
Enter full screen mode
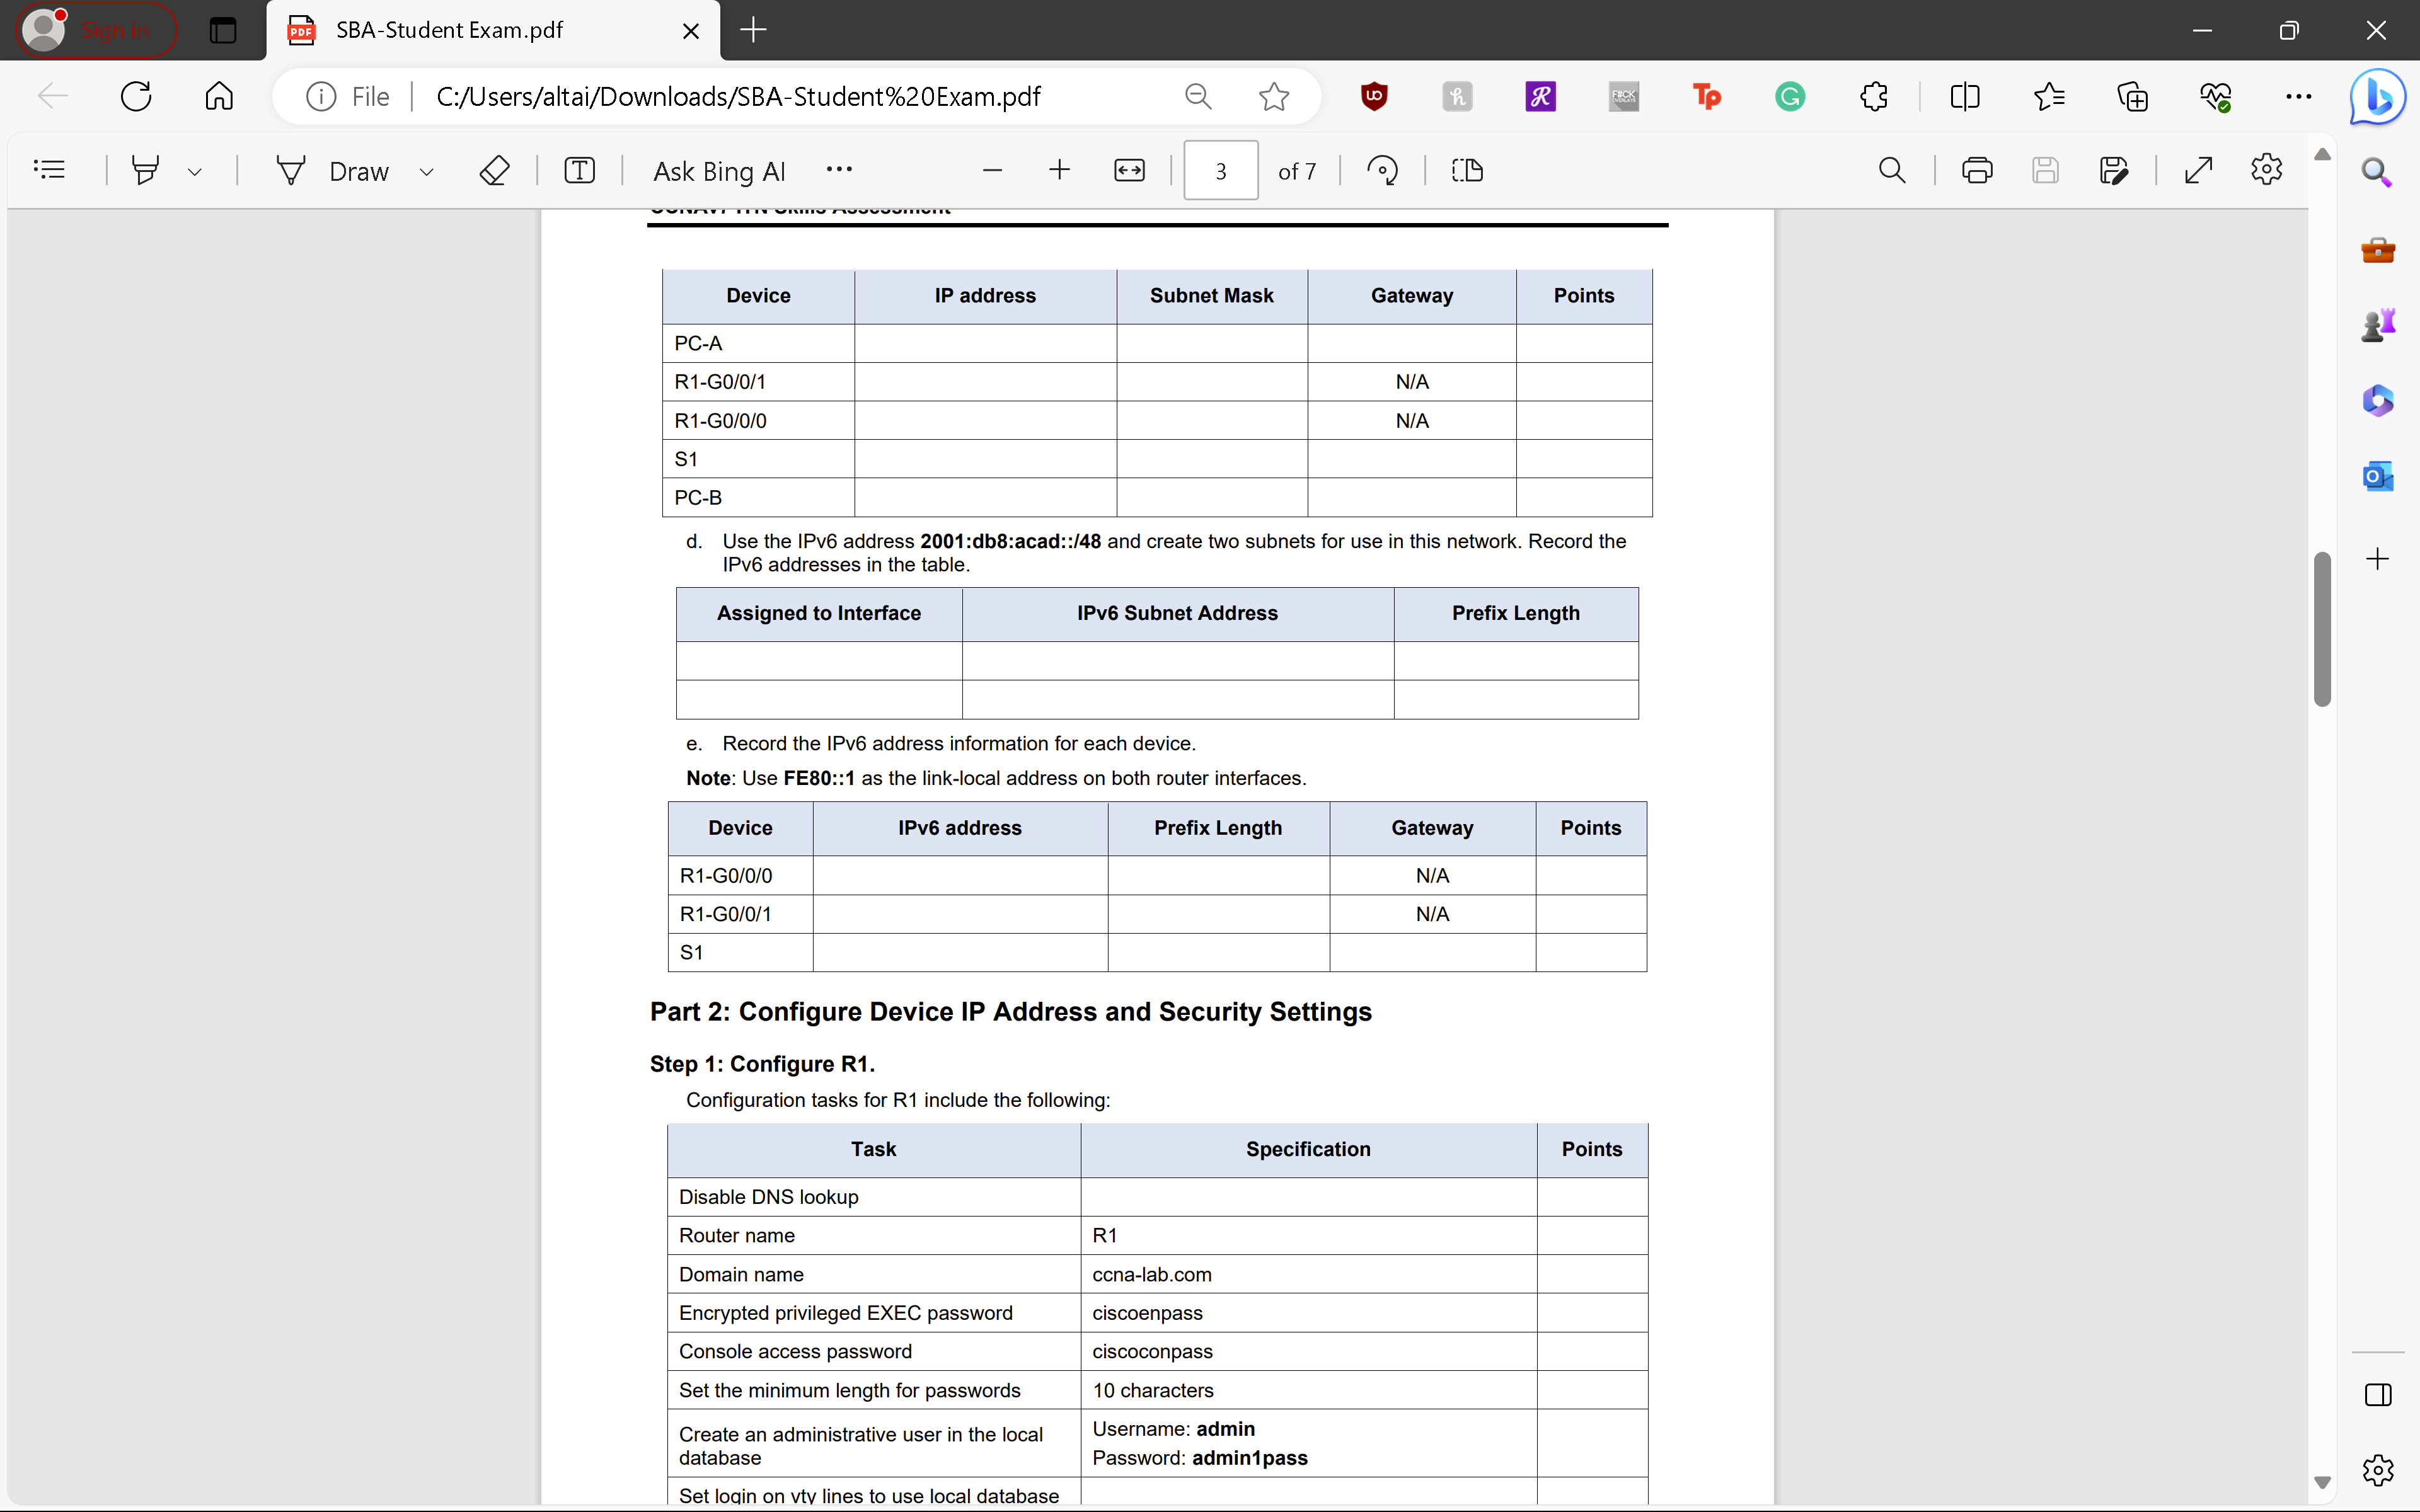pyautogui.click(x=2198, y=171)
